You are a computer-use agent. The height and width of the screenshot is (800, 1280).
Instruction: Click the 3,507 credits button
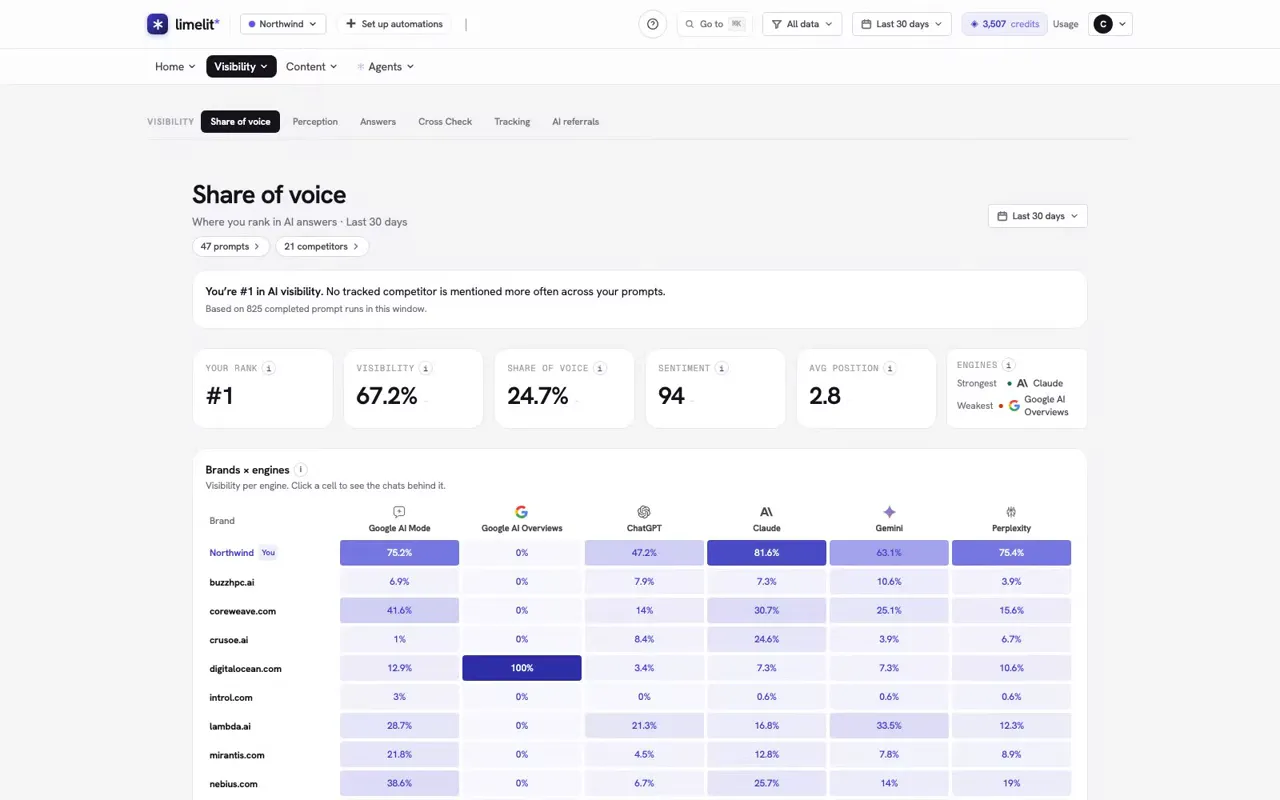click(1004, 24)
